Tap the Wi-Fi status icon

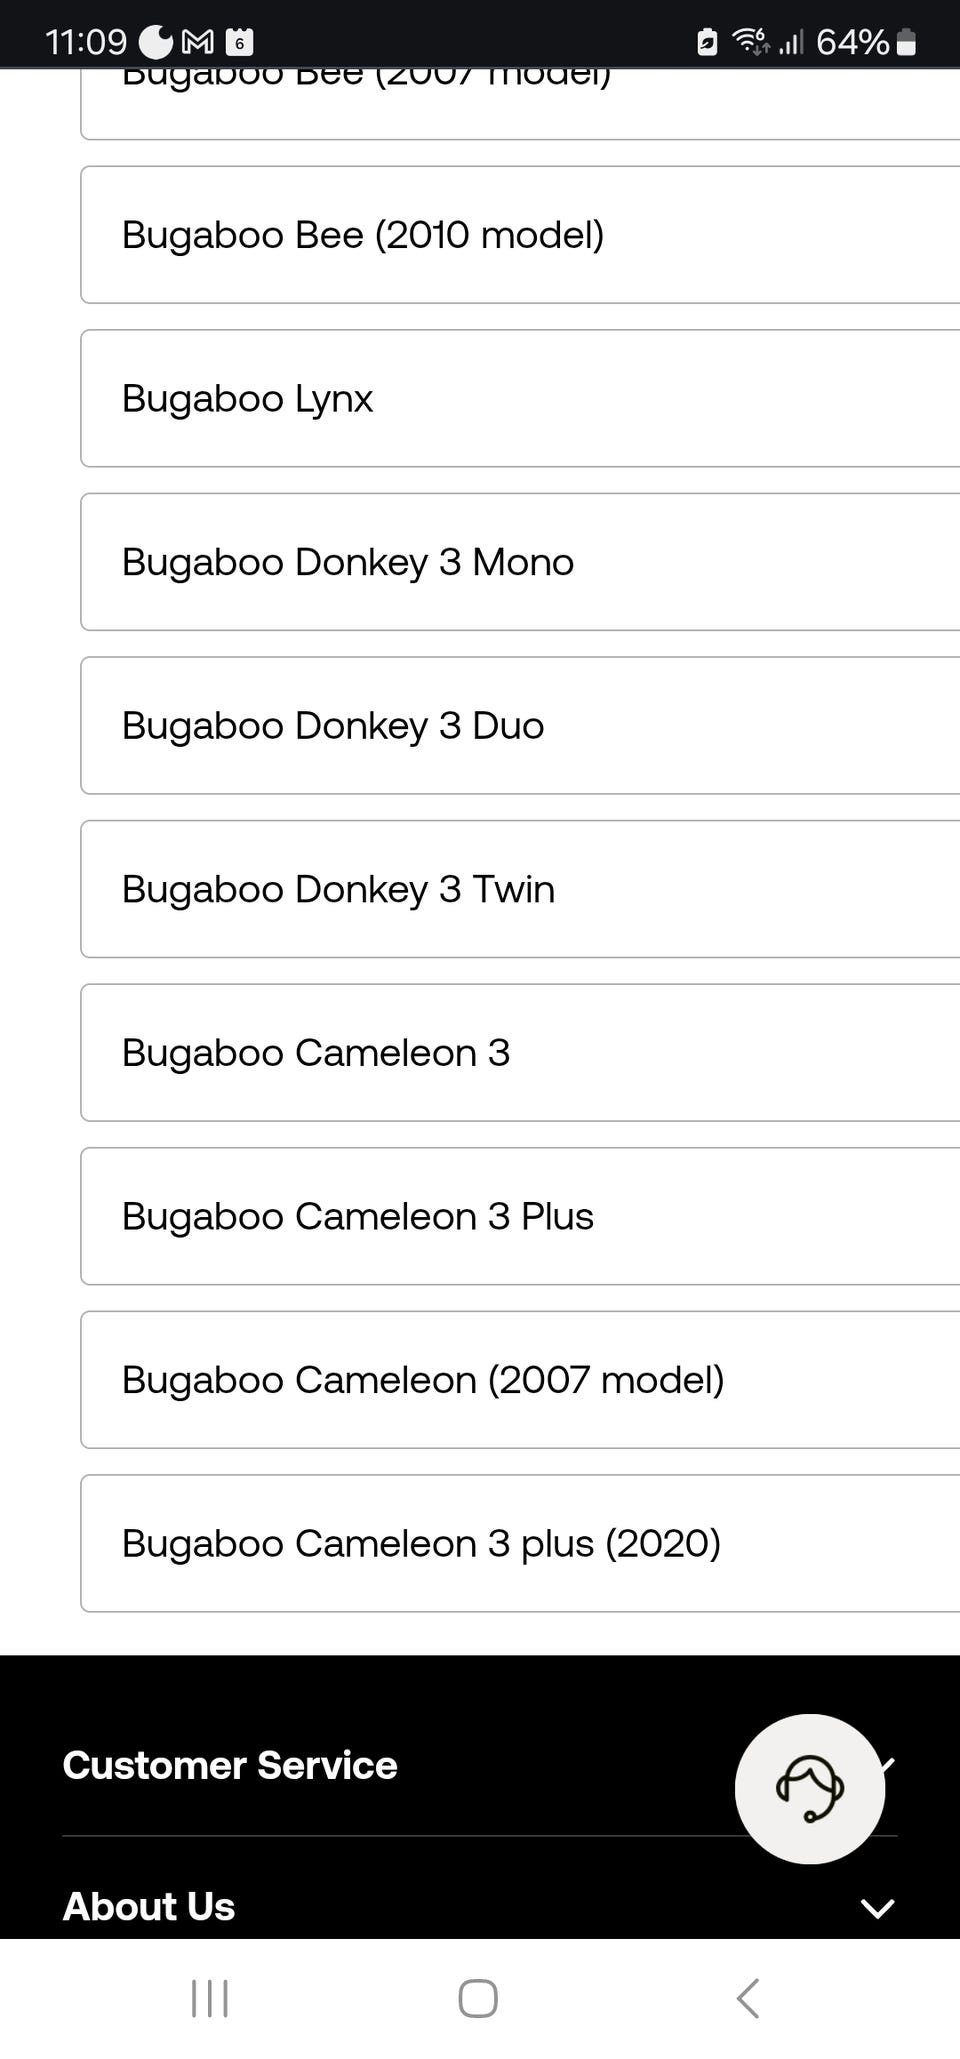(x=750, y=42)
